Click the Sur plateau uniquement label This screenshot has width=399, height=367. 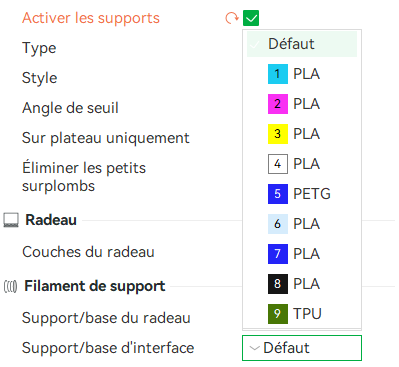pyautogui.click(x=106, y=138)
